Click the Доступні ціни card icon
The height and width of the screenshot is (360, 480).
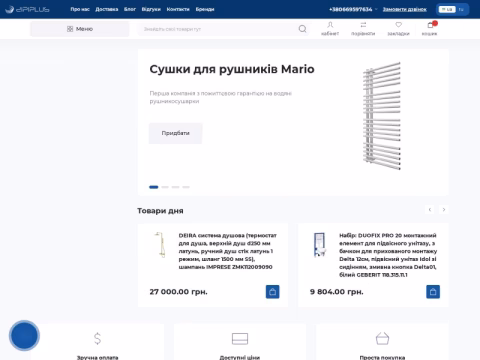coord(240,338)
